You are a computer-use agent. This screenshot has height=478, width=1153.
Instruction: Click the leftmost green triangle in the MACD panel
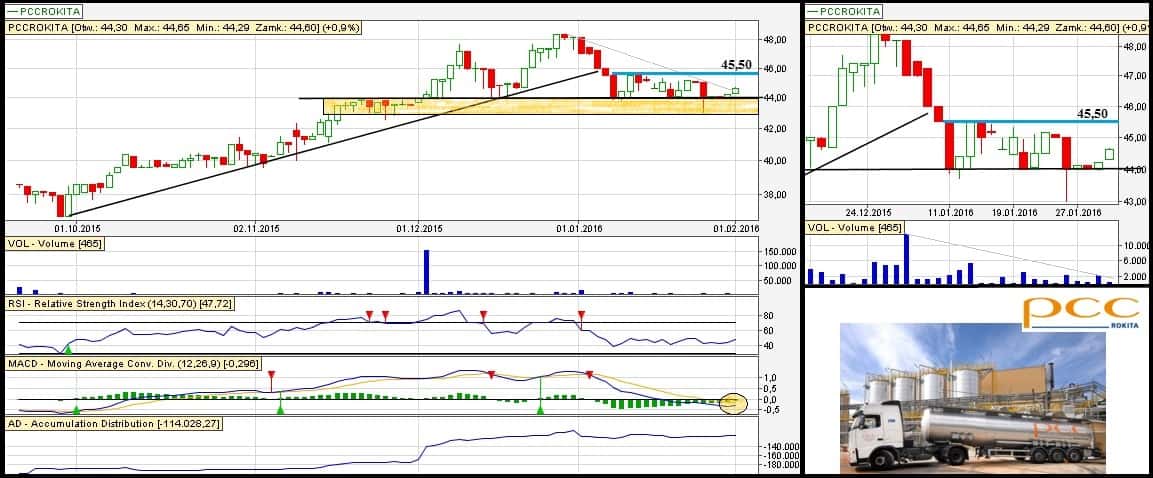pyautogui.click(x=75, y=409)
